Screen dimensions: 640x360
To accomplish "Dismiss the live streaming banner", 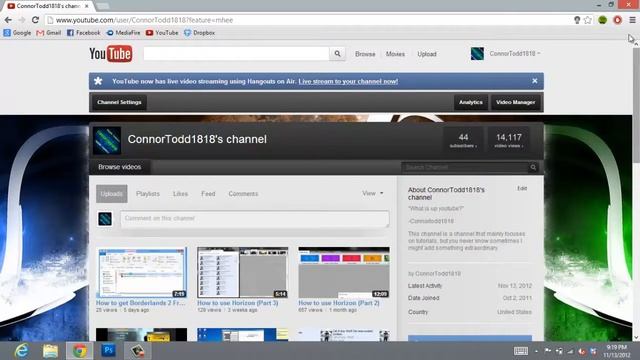I will [535, 81].
